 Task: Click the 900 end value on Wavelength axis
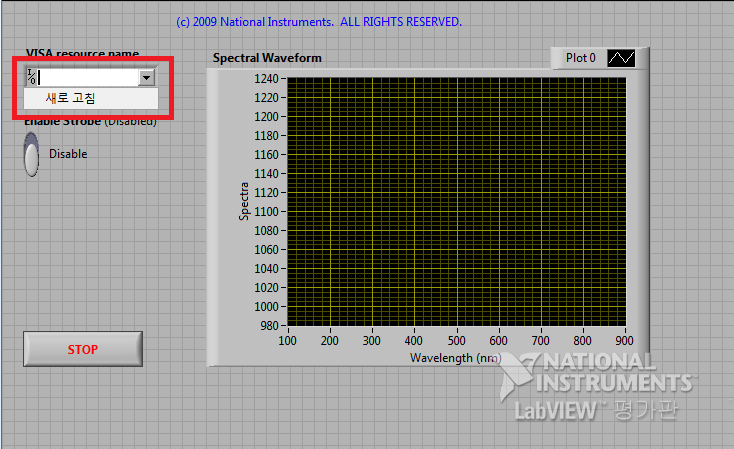(x=626, y=340)
